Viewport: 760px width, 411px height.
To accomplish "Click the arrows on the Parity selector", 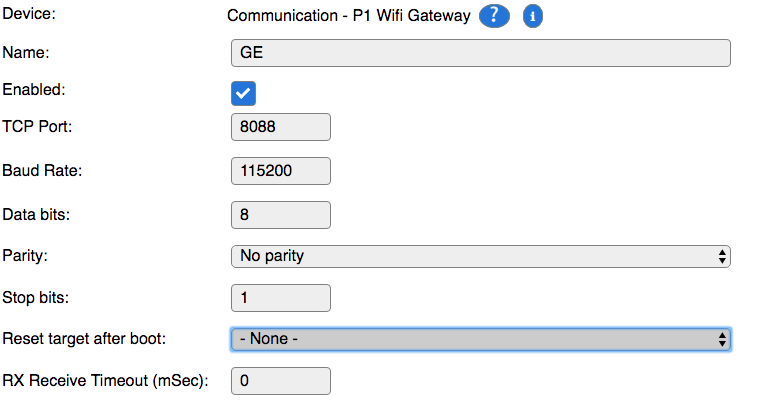I will coord(722,256).
